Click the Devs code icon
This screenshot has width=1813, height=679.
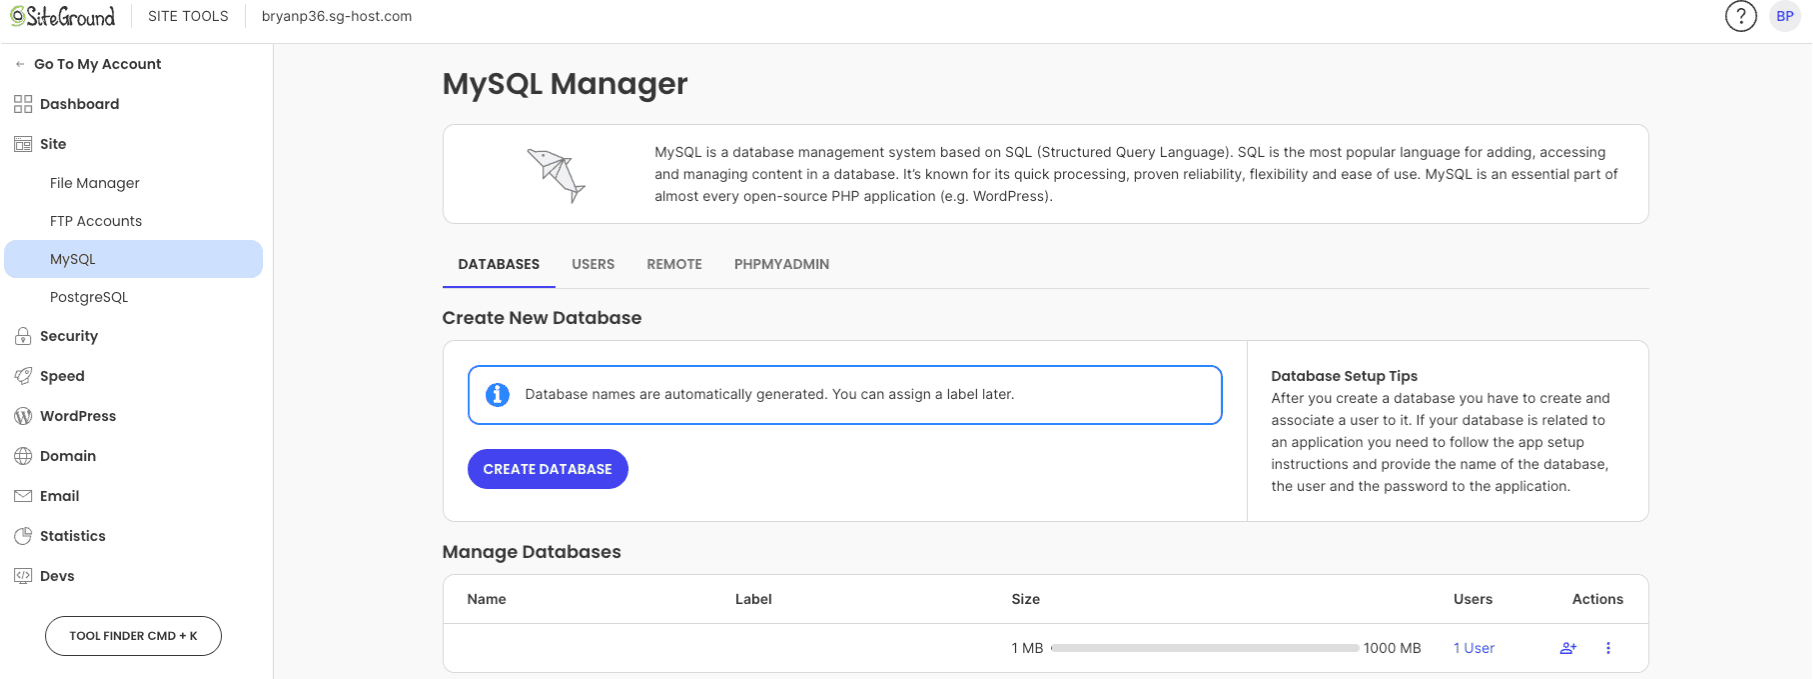(23, 576)
